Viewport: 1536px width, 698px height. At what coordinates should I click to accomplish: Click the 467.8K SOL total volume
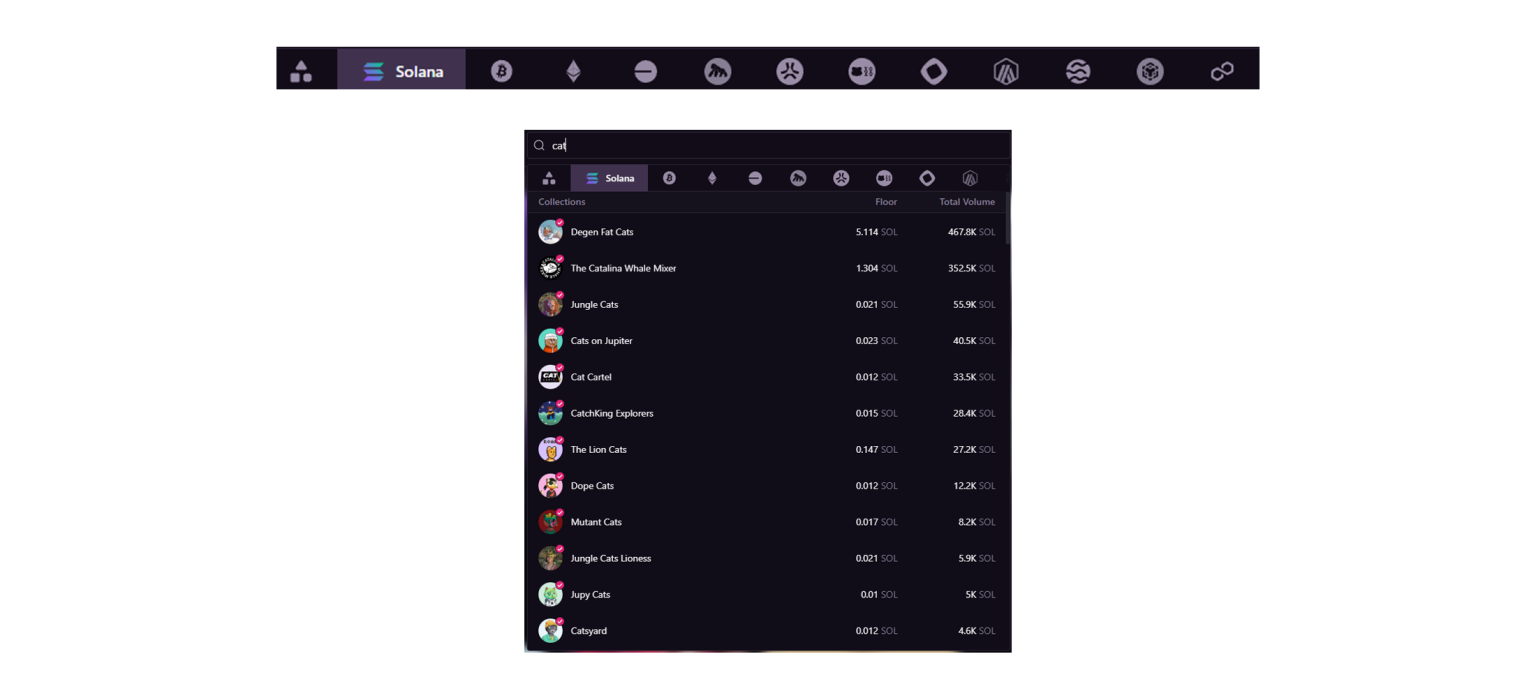(x=972, y=232)
